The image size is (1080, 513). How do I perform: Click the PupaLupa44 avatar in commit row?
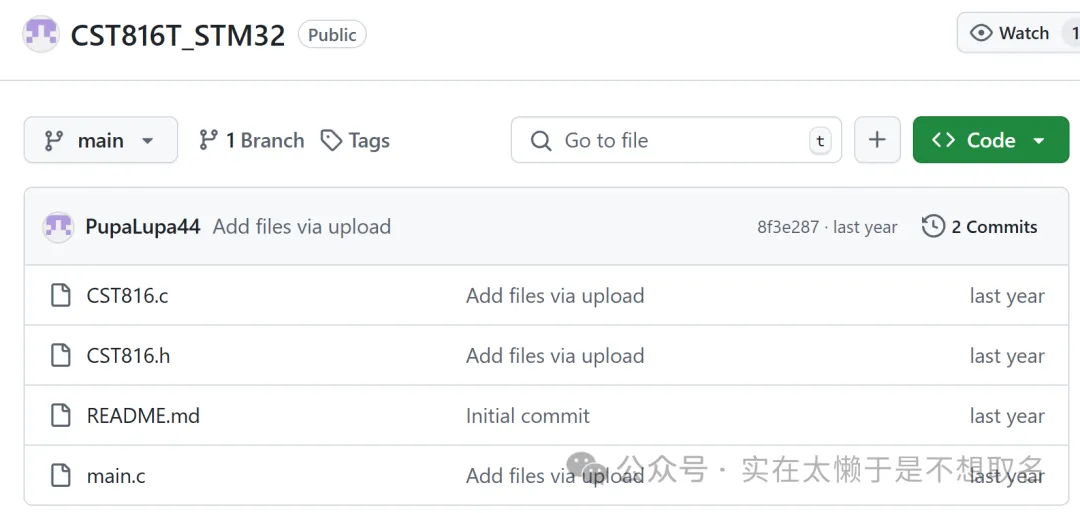[x=58, y=227]
